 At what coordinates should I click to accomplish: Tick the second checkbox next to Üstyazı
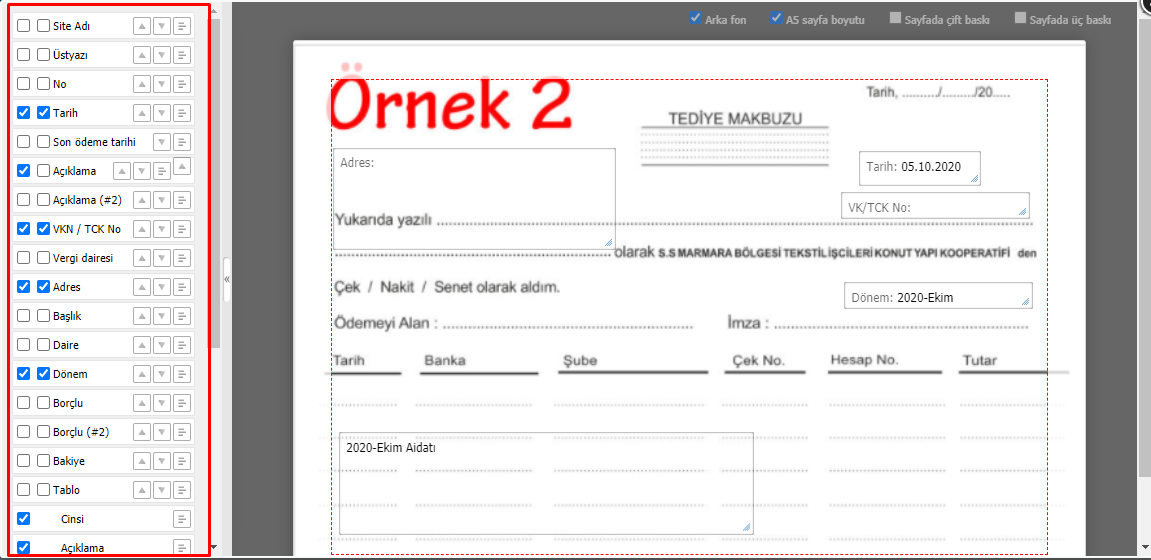[43, 54]
